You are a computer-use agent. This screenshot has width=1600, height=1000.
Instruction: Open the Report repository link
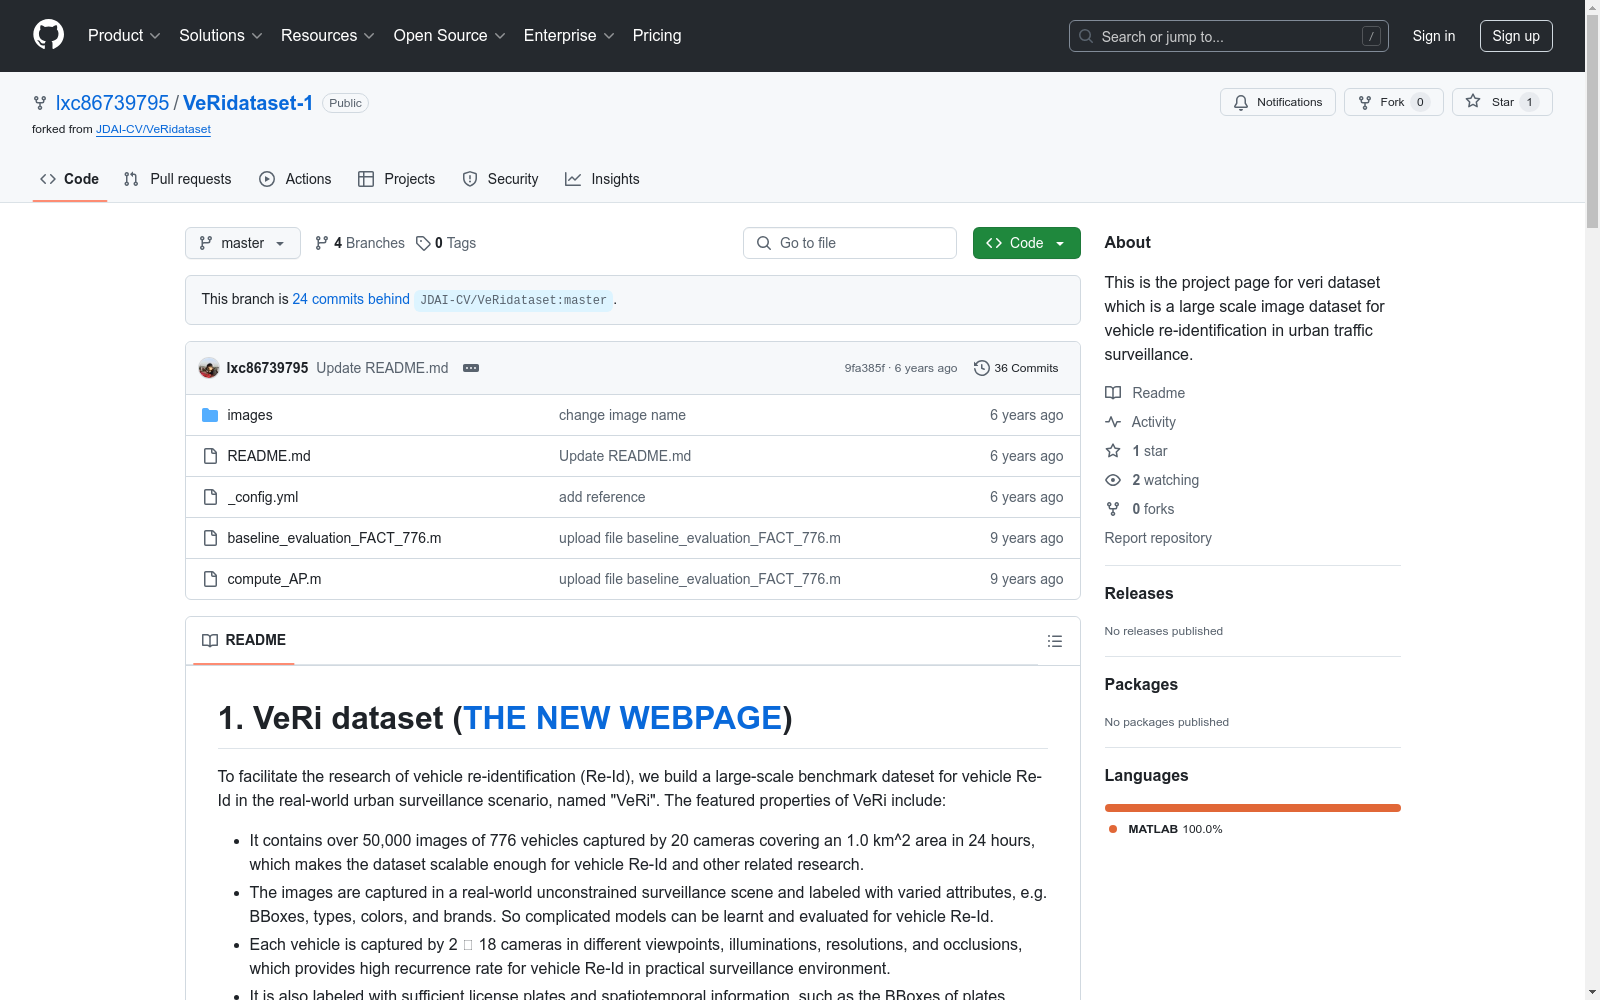1158,538
